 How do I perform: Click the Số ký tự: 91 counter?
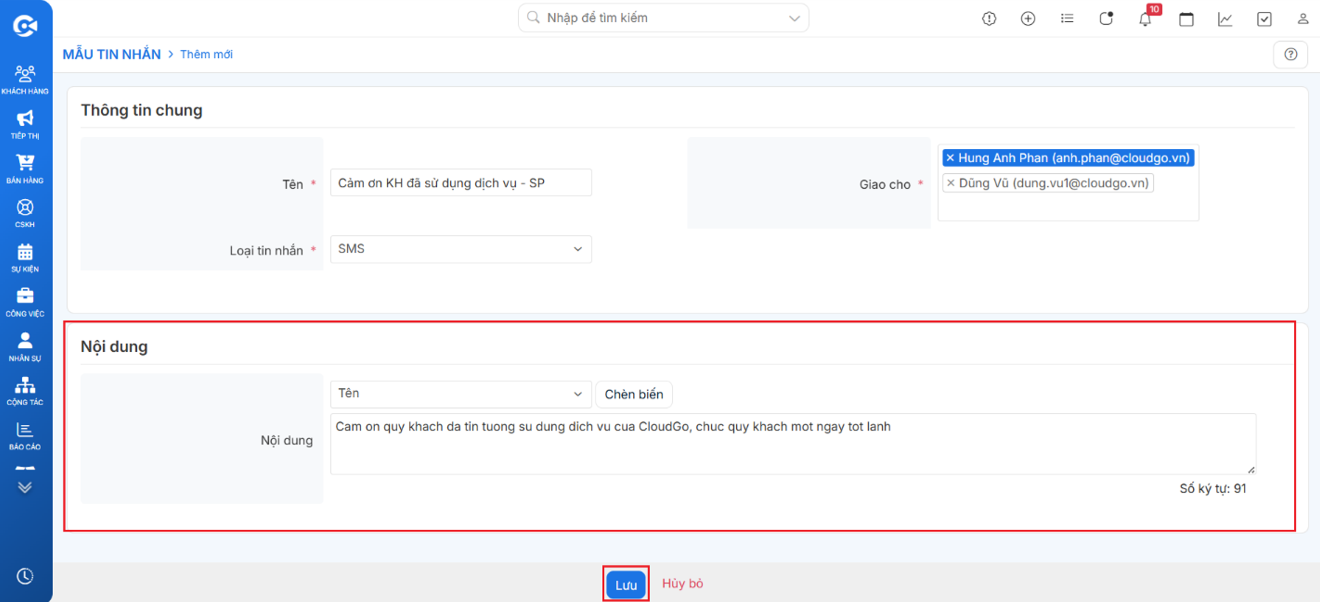1213,489
